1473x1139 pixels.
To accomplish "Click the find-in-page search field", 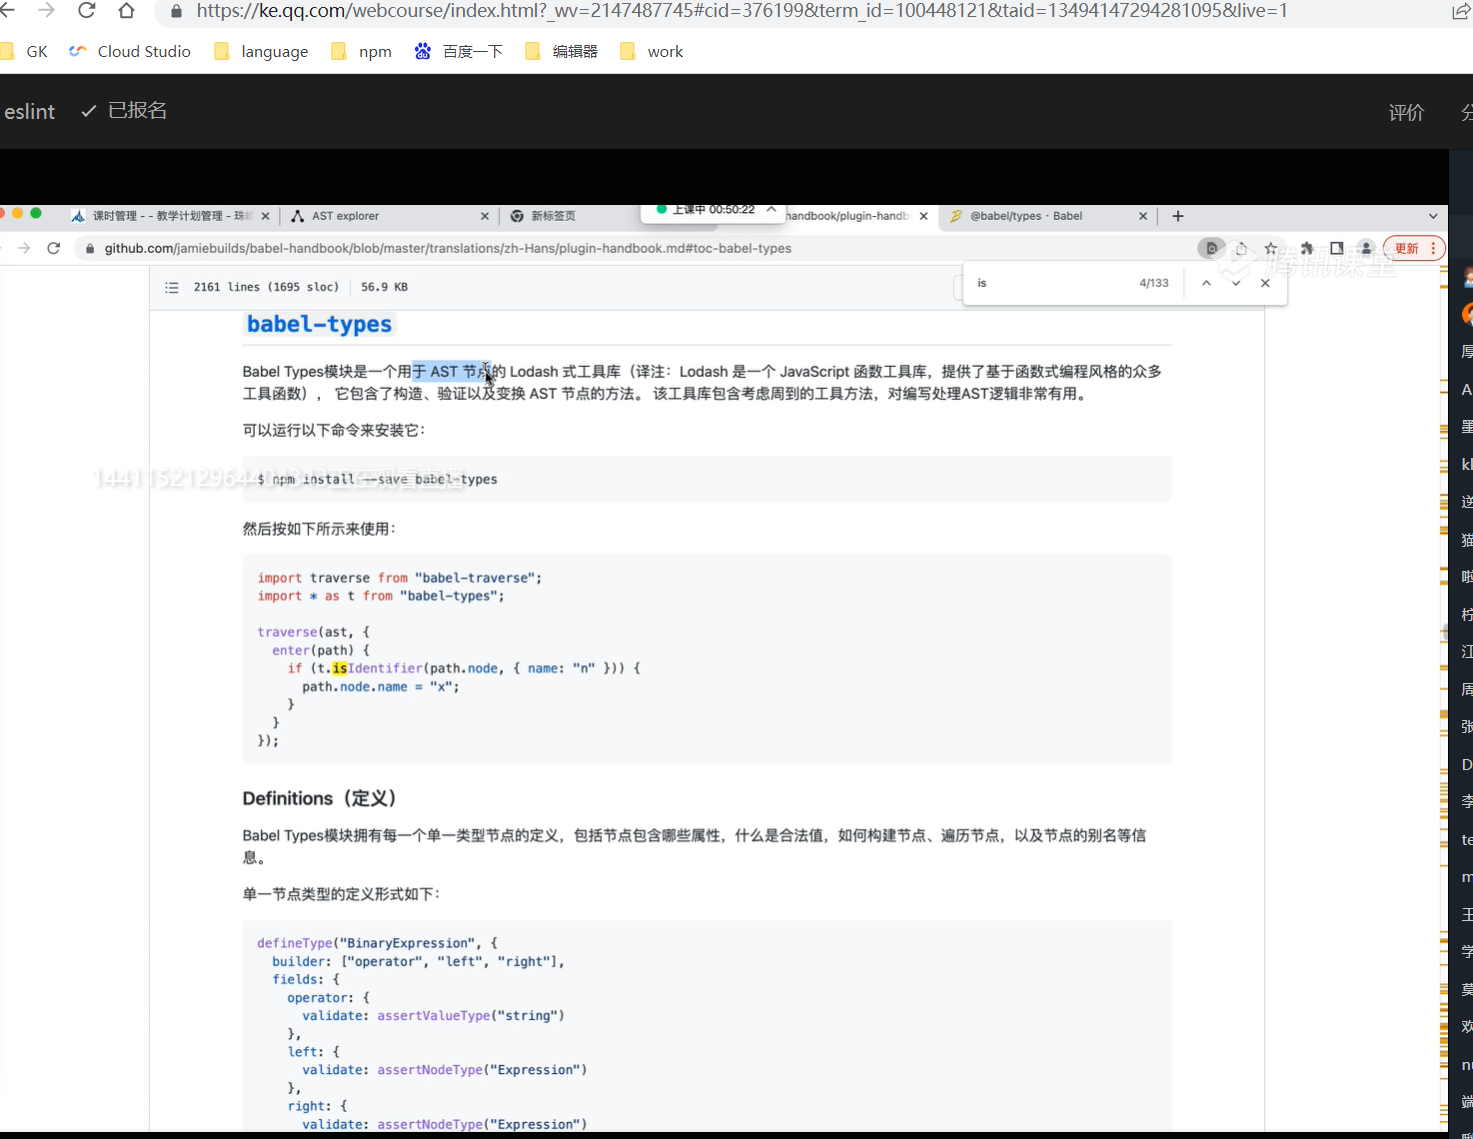I will click(1050, 283).
